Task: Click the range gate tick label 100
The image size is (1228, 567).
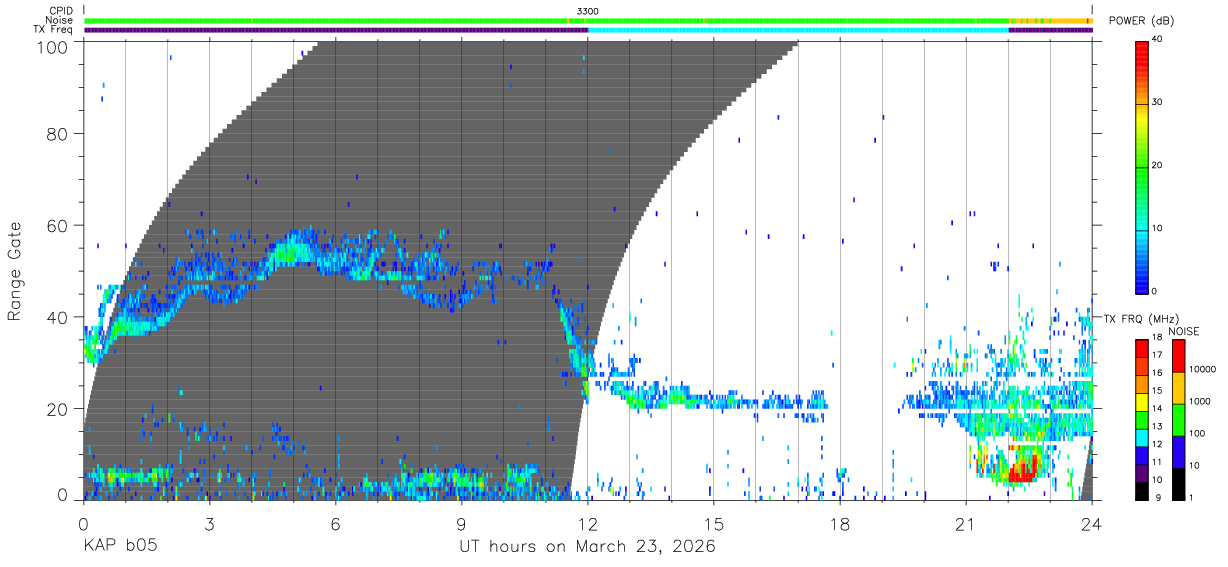Action: click(x=52, y=46)
